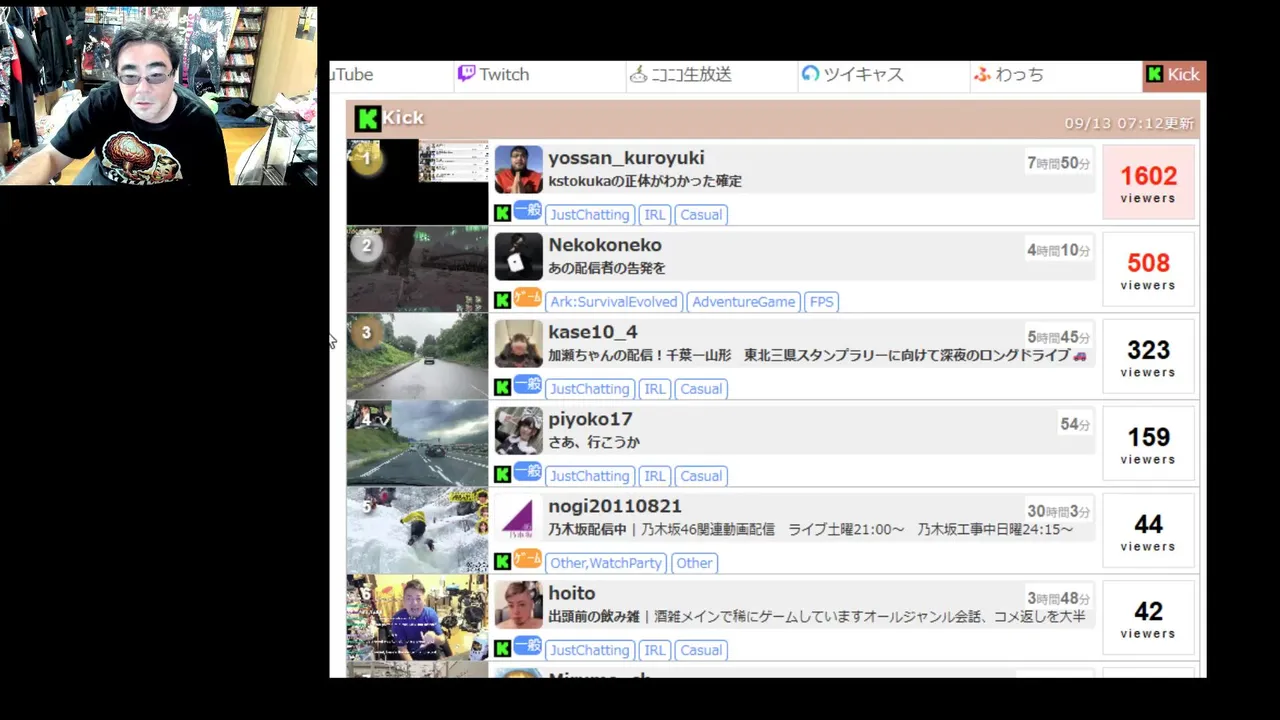Click the 09/13 07:12更新 timestamp
Screen dimensions: 1280x720
[x=1129, y=124]
